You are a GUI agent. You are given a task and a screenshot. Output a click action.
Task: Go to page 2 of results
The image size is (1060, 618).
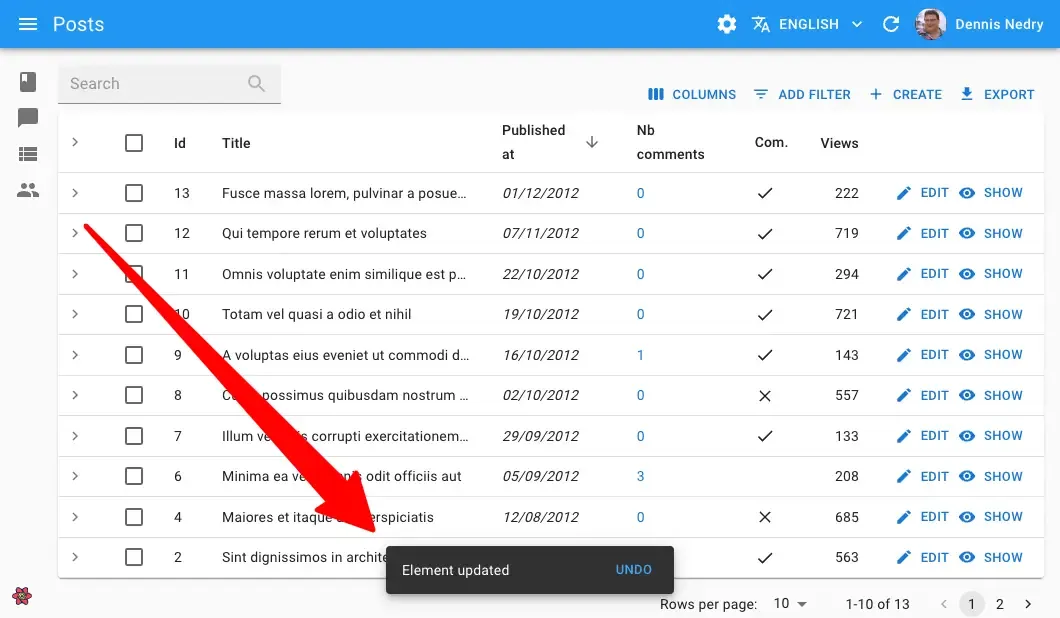click(999, 604)
